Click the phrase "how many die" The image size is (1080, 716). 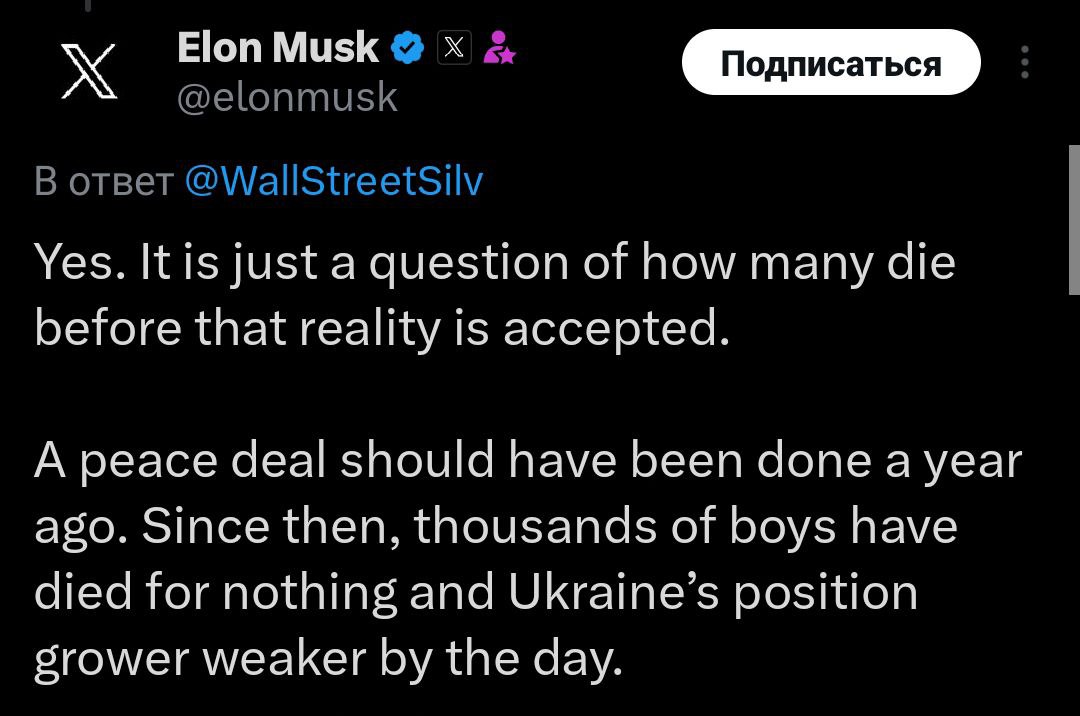pyautogui.click(x=797, y=263)
